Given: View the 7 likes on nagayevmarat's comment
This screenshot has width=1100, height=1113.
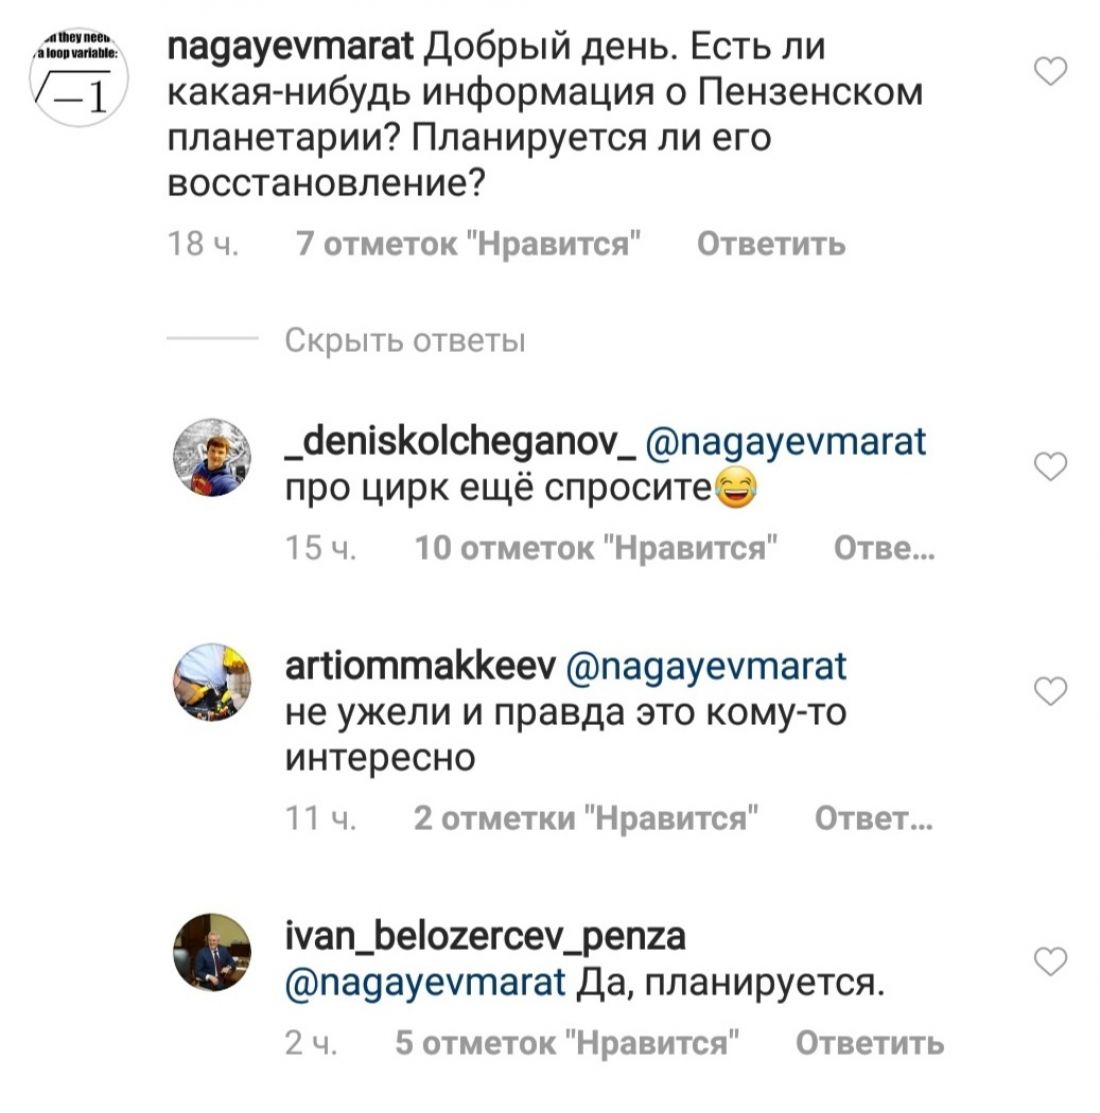Looking at the screenshot, I should [x=468, y=244].
